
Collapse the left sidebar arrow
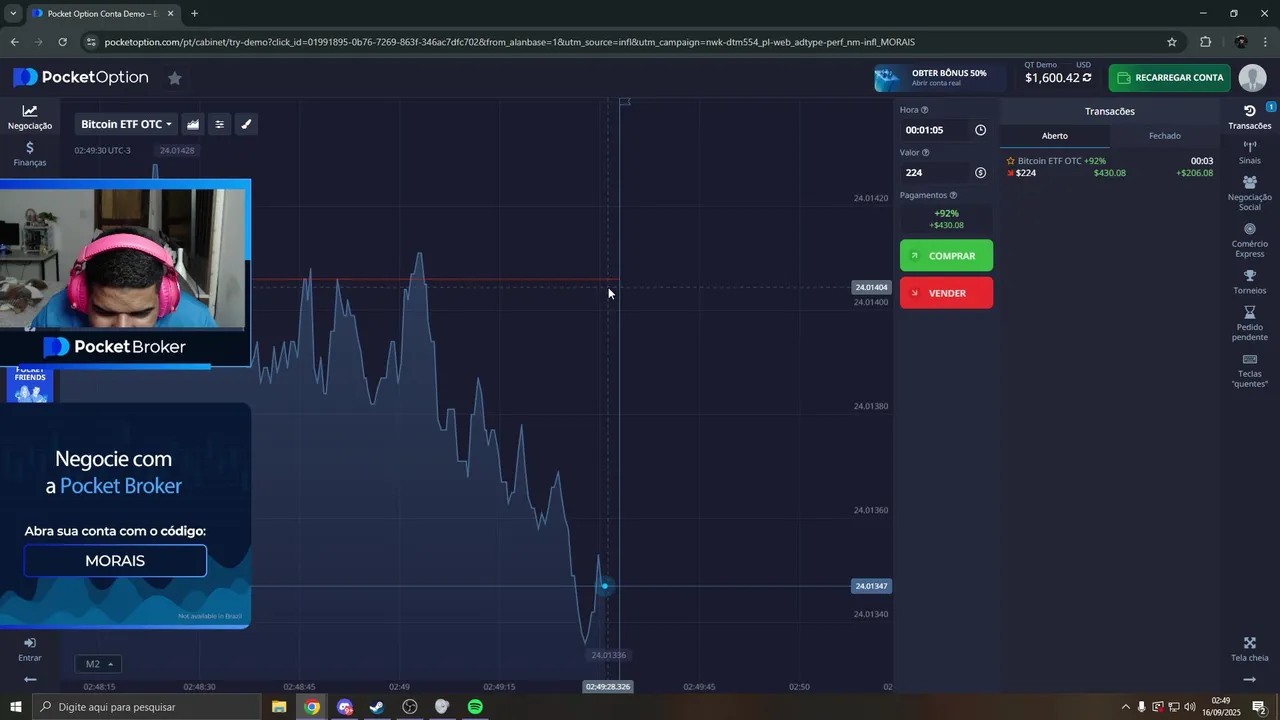tap(30, 680)
